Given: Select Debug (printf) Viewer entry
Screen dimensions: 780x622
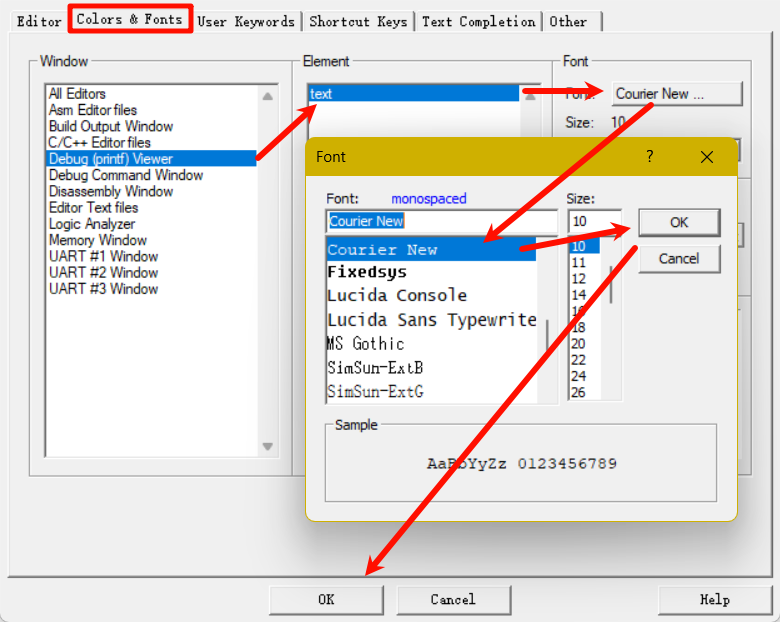Looking at the screenshot, I should coord(151,159).
